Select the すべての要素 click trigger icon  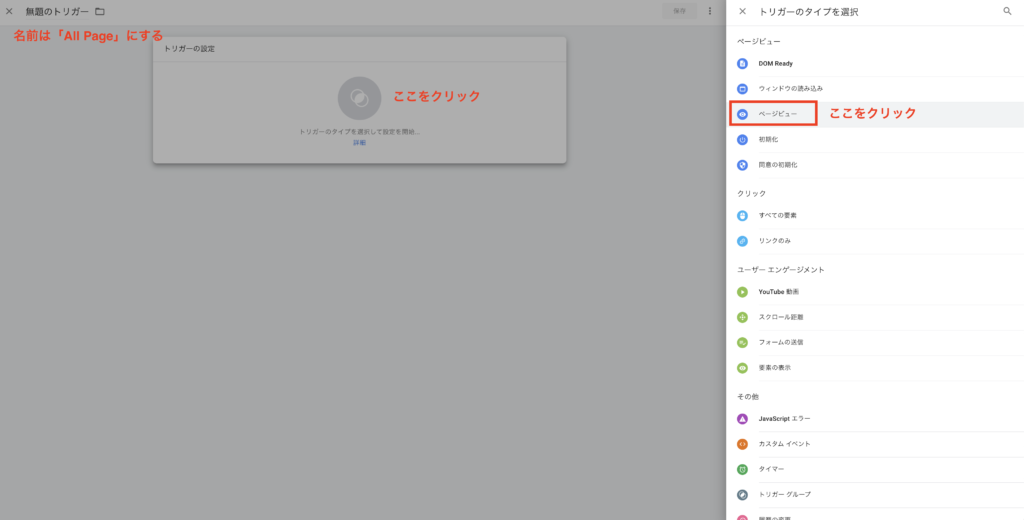[x=742, y=215]
